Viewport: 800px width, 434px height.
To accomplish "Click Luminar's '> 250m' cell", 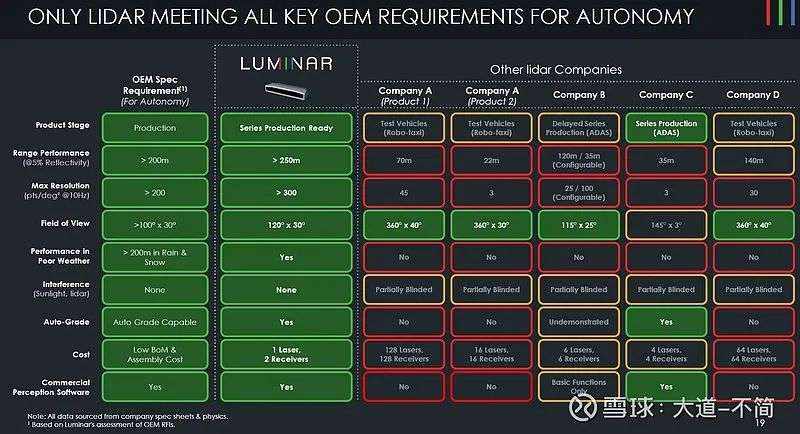I will tap(286, 160).
